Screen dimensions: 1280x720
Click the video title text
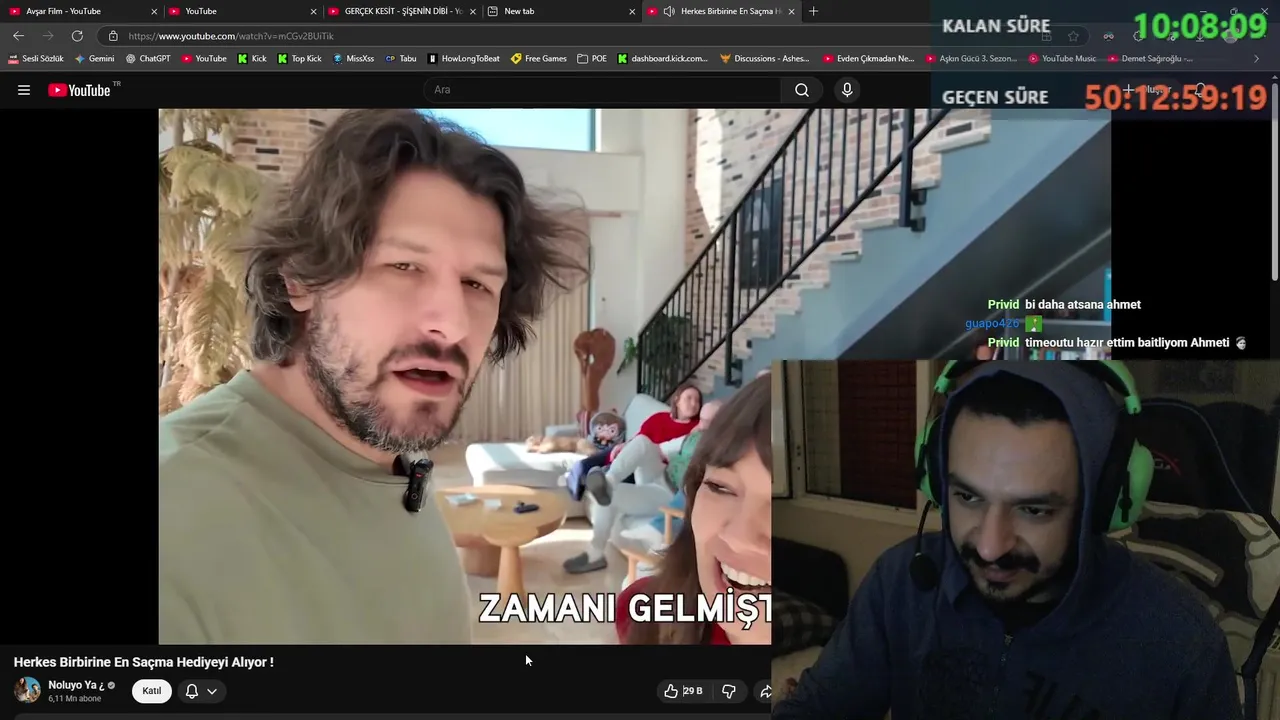coord(143,662)
